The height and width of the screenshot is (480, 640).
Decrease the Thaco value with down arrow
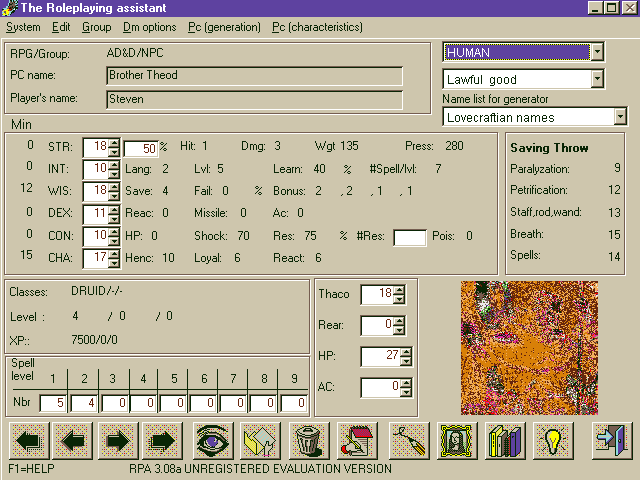tap(400, 299)
